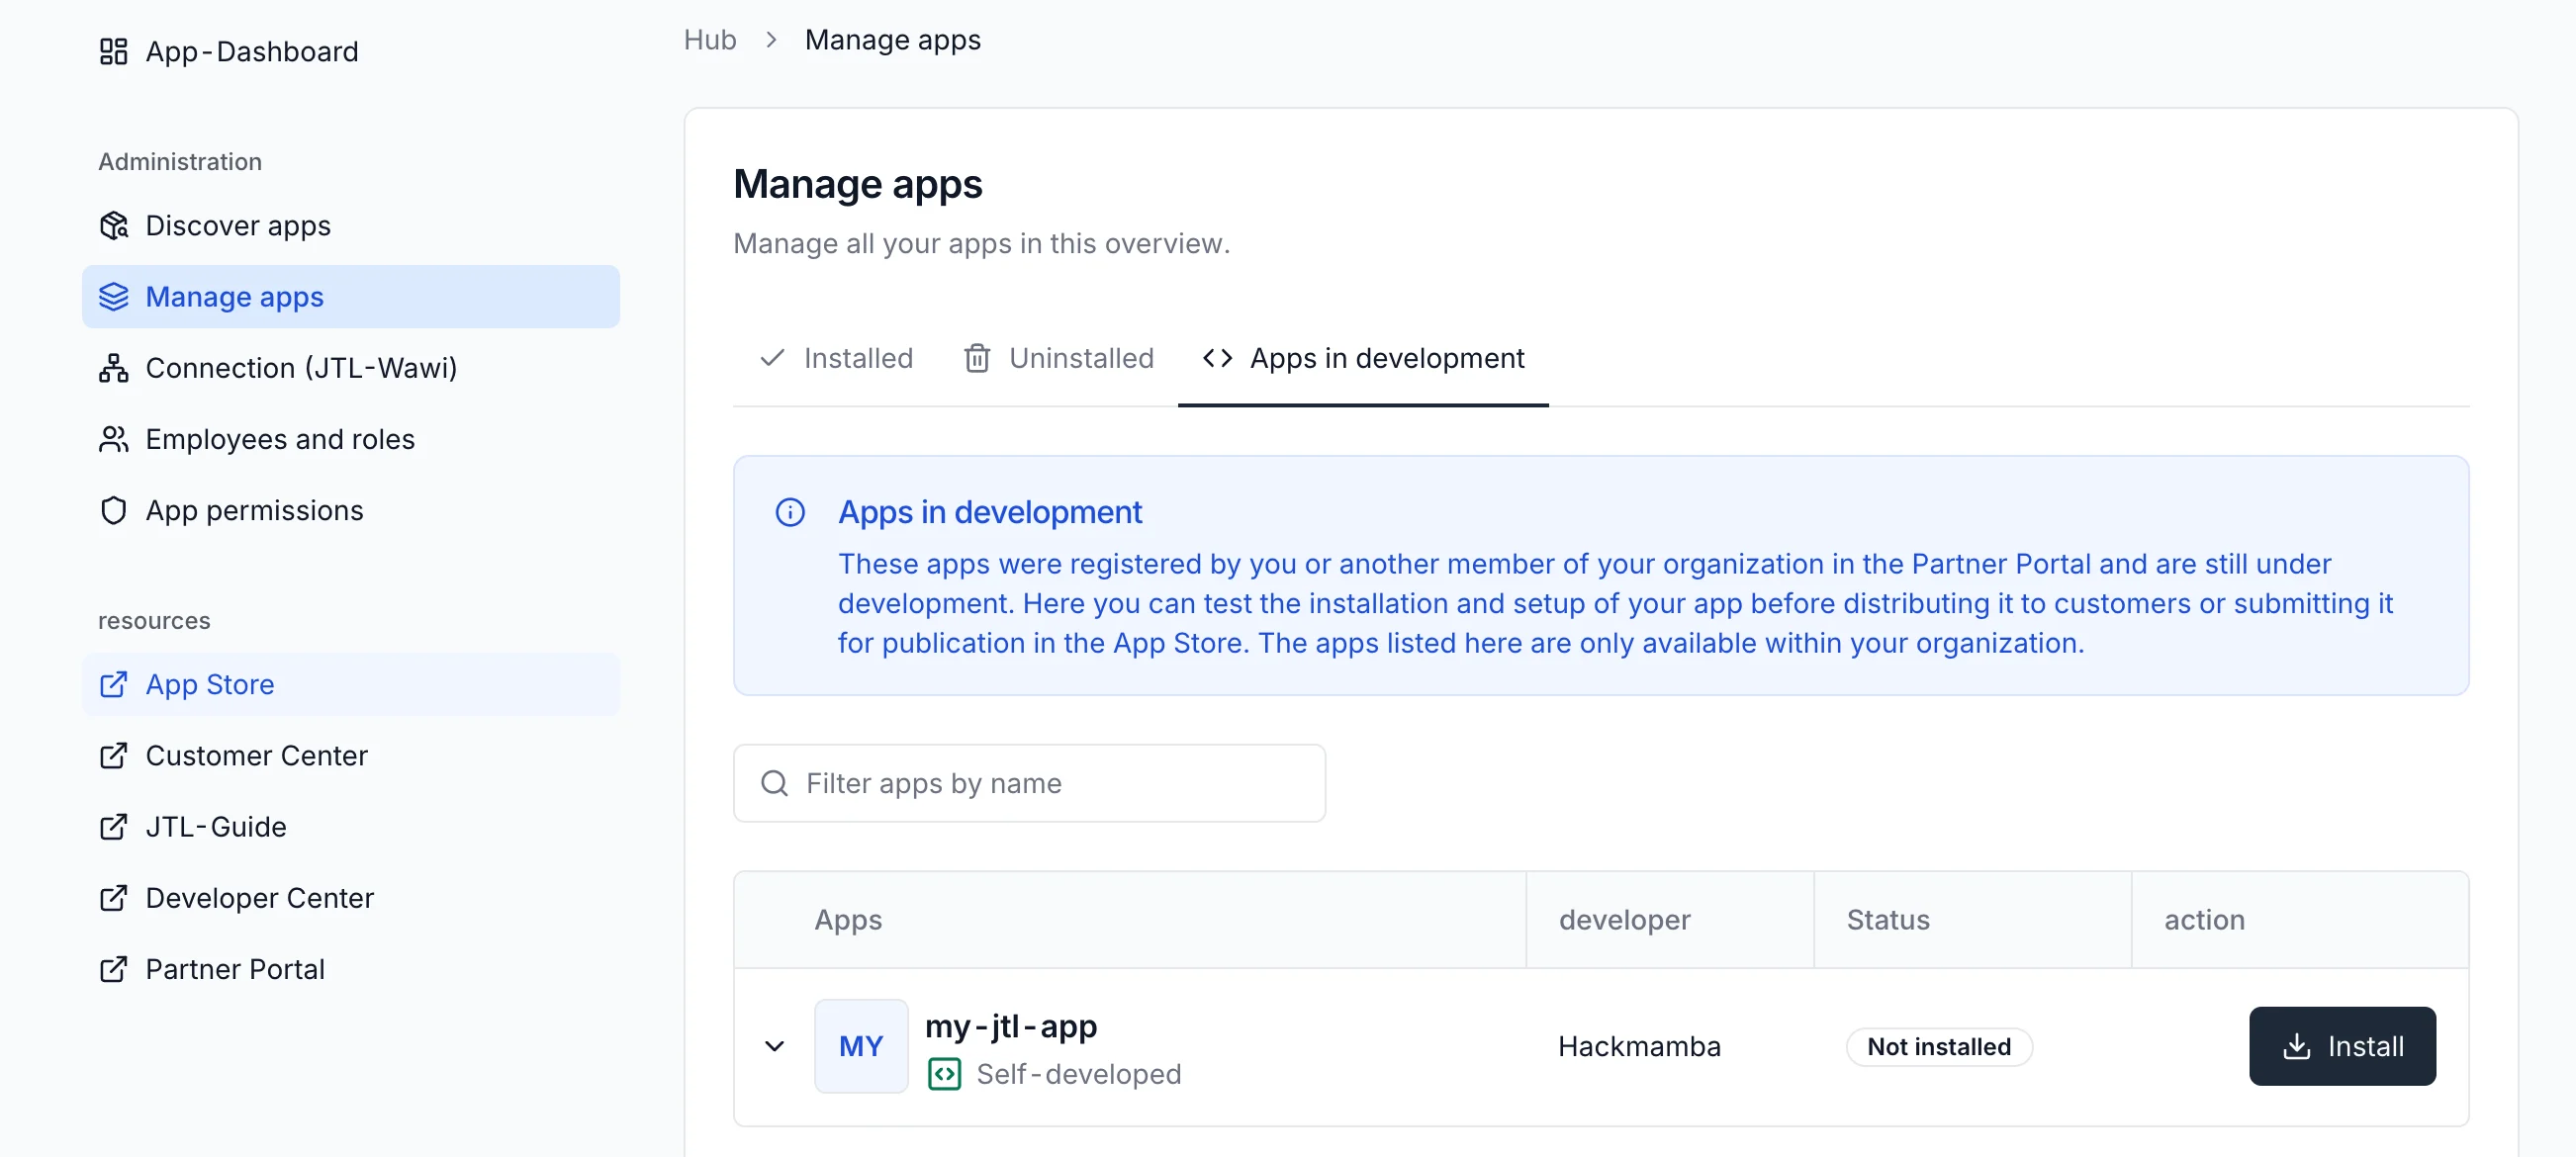Open the Partner Portal link
Screen dimensions: 2576x1157
[x=351, y=968]
